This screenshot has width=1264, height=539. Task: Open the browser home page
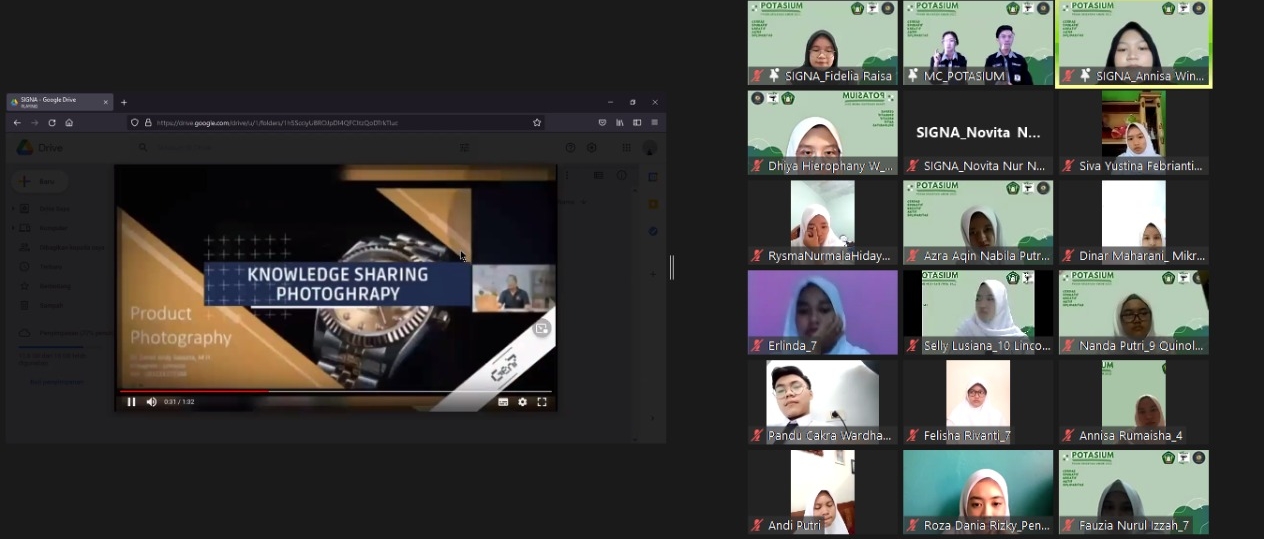point(69,122)
